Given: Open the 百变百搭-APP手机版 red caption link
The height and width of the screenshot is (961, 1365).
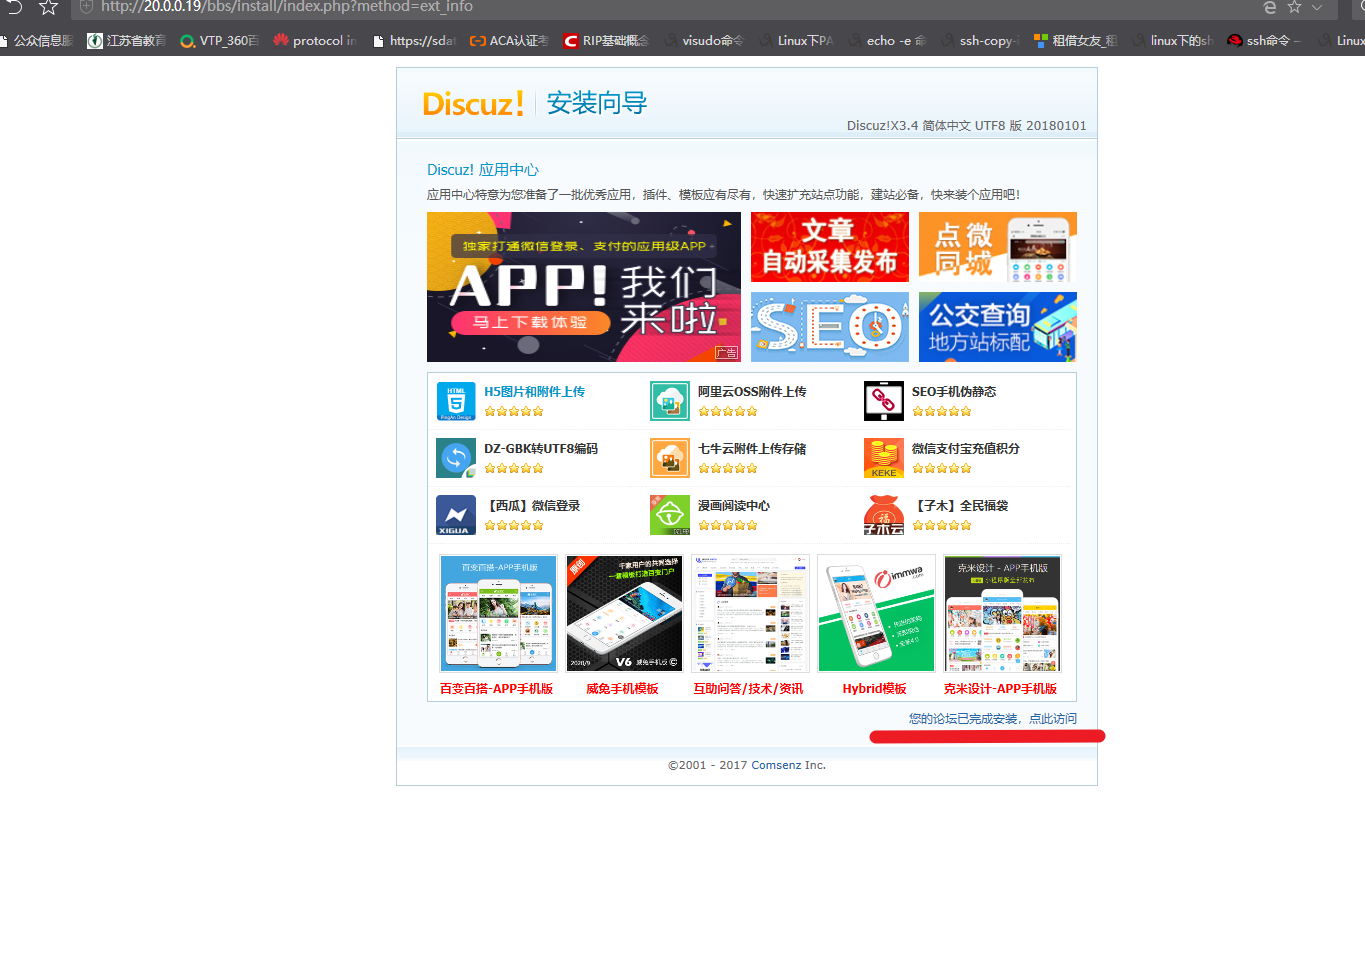Looking at the screenshot, I should click(x=497, y=689).
